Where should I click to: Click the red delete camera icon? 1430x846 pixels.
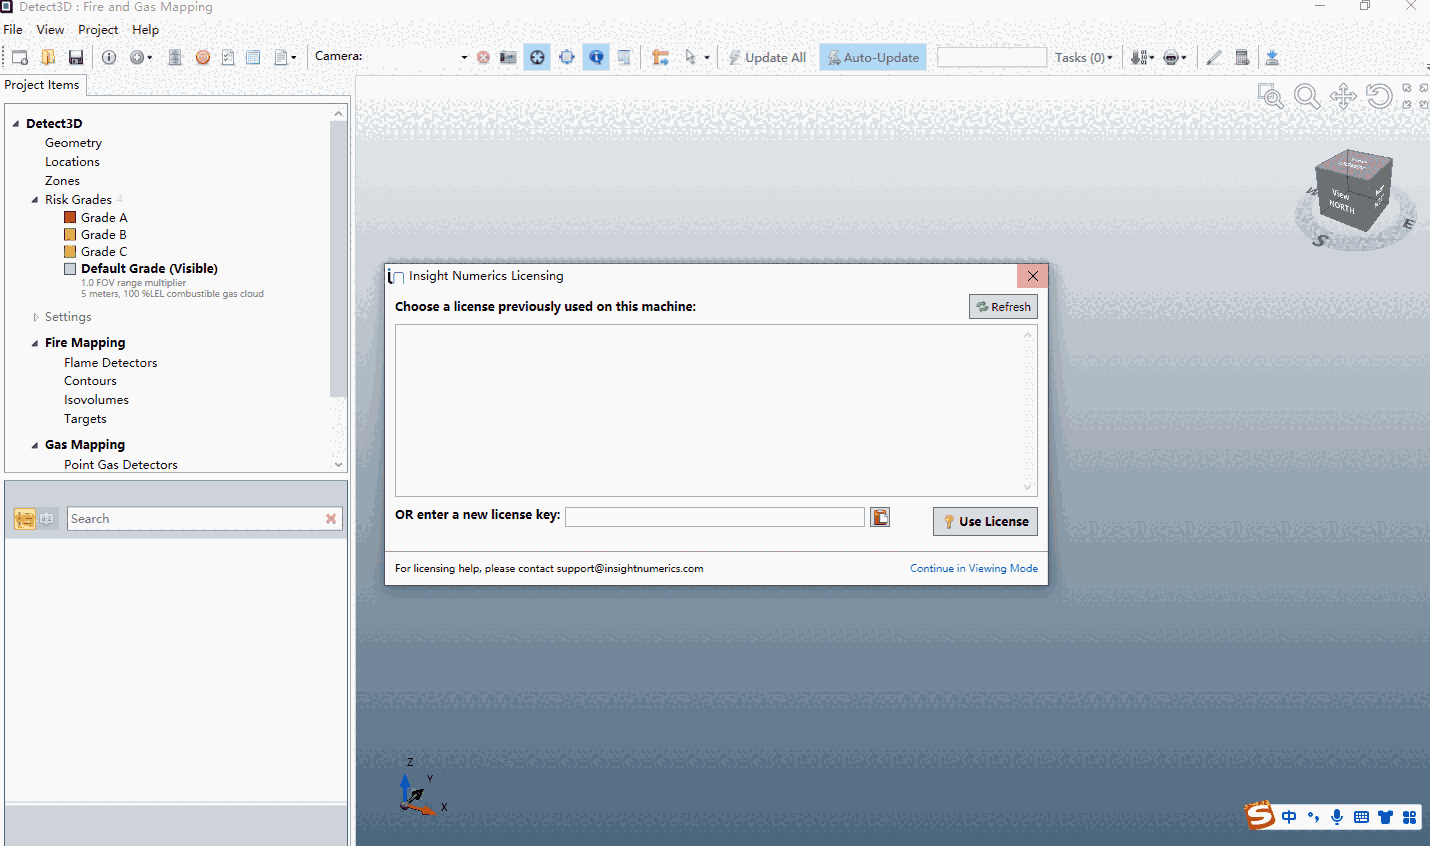[x=484, y=57]
